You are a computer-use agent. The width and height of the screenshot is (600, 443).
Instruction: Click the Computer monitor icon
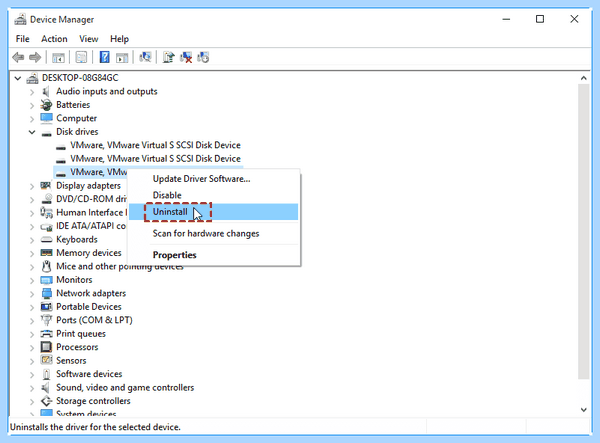46,118
